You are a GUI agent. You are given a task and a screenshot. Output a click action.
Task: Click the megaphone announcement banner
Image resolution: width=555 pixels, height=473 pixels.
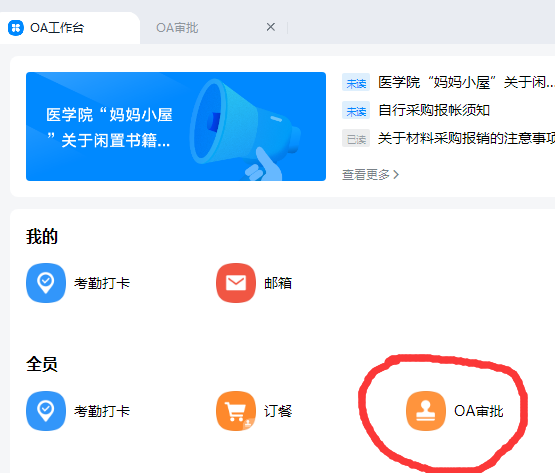point(176,126)
